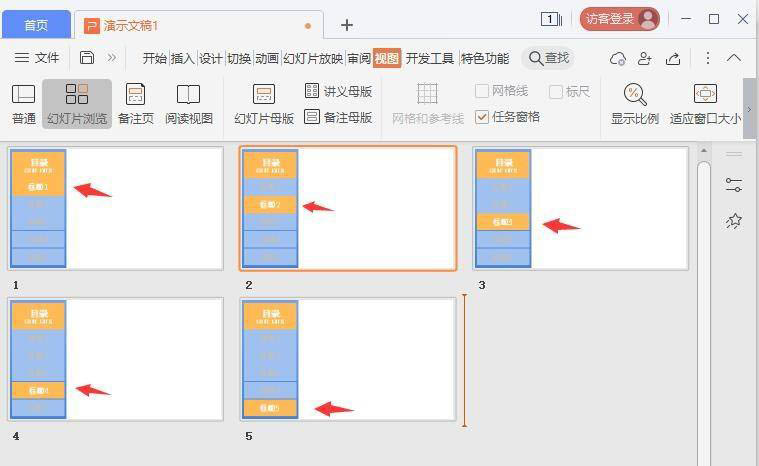The image size is (759, 466).
Task: Click the side panel star icon
Action: (734, 221)
